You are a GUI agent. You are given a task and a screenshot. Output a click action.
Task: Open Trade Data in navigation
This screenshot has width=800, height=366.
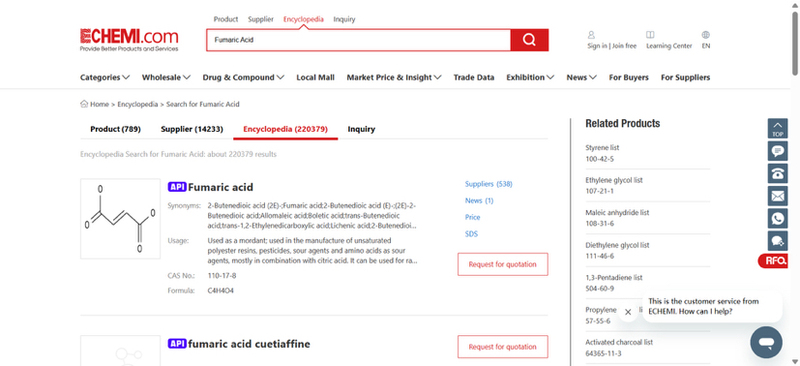(474, 78)
